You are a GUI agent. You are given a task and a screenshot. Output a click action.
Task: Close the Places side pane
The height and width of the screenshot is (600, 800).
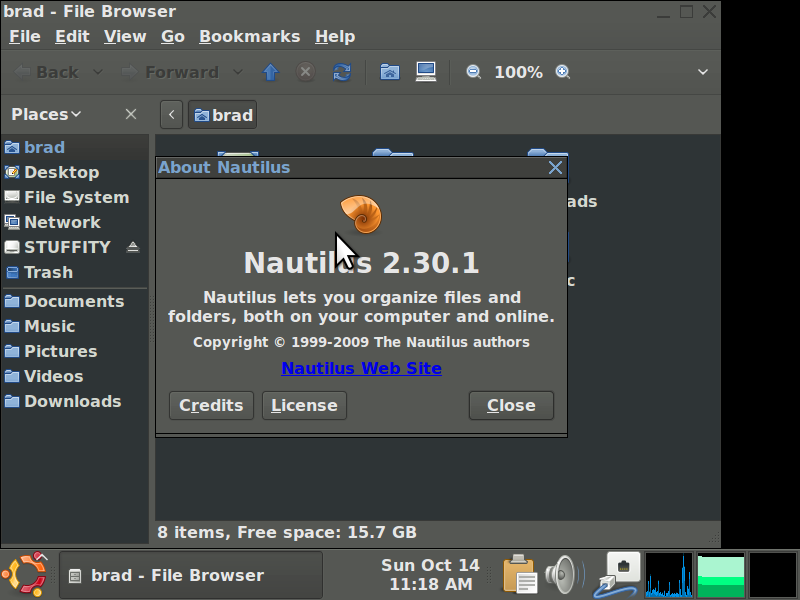131,114
